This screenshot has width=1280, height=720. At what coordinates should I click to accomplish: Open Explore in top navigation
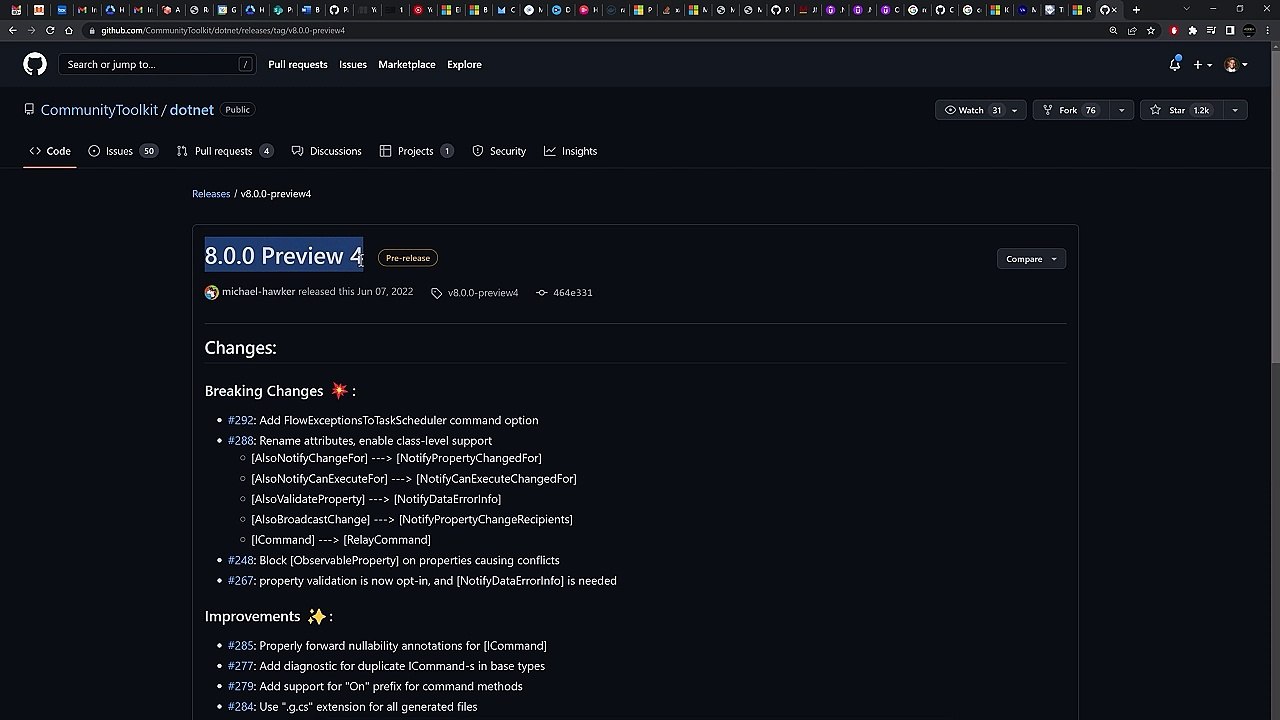[464, 64]
